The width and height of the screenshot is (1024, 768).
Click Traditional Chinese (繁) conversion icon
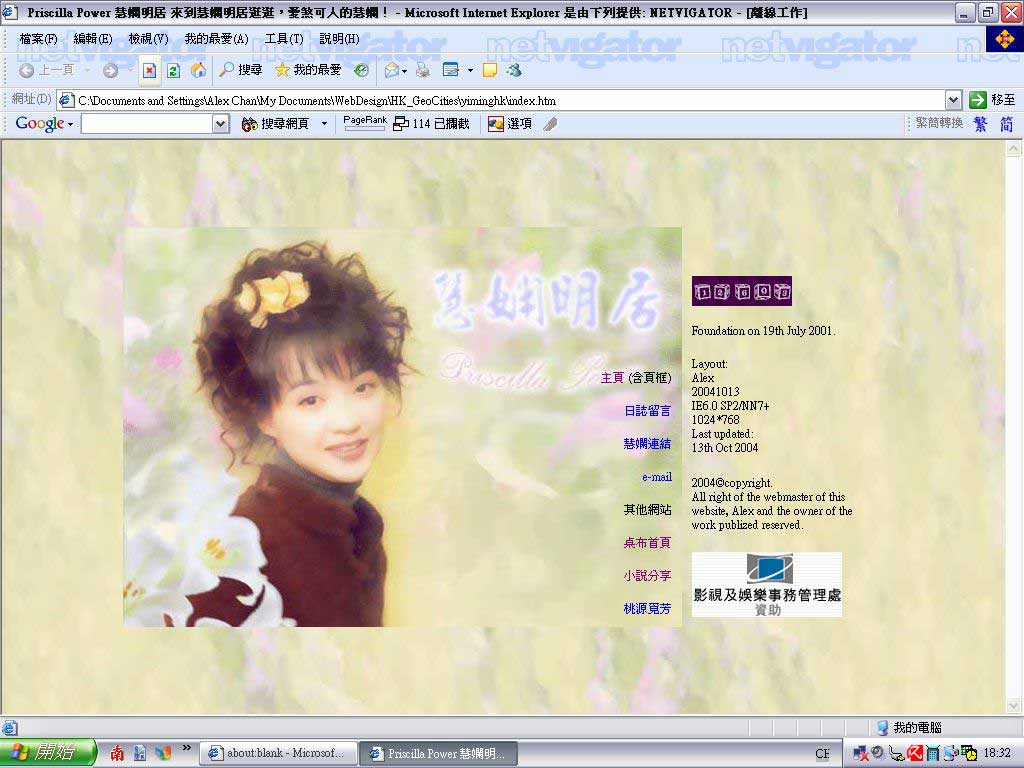(x=980, y=123)
